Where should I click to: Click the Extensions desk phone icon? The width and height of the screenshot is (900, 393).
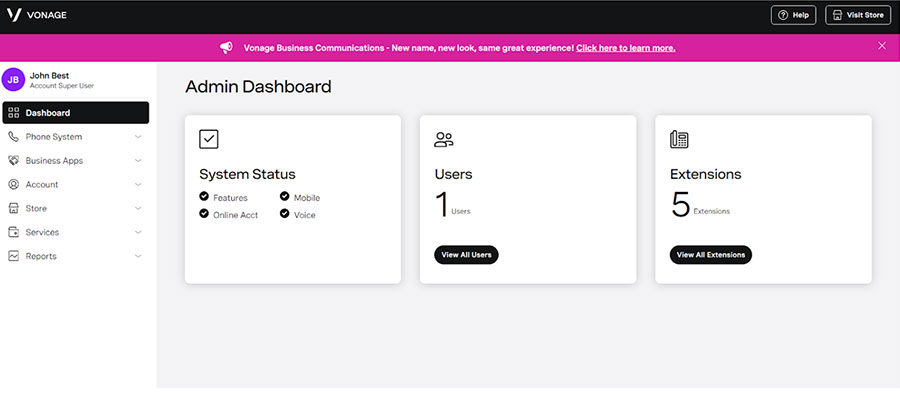coord(680,139)
